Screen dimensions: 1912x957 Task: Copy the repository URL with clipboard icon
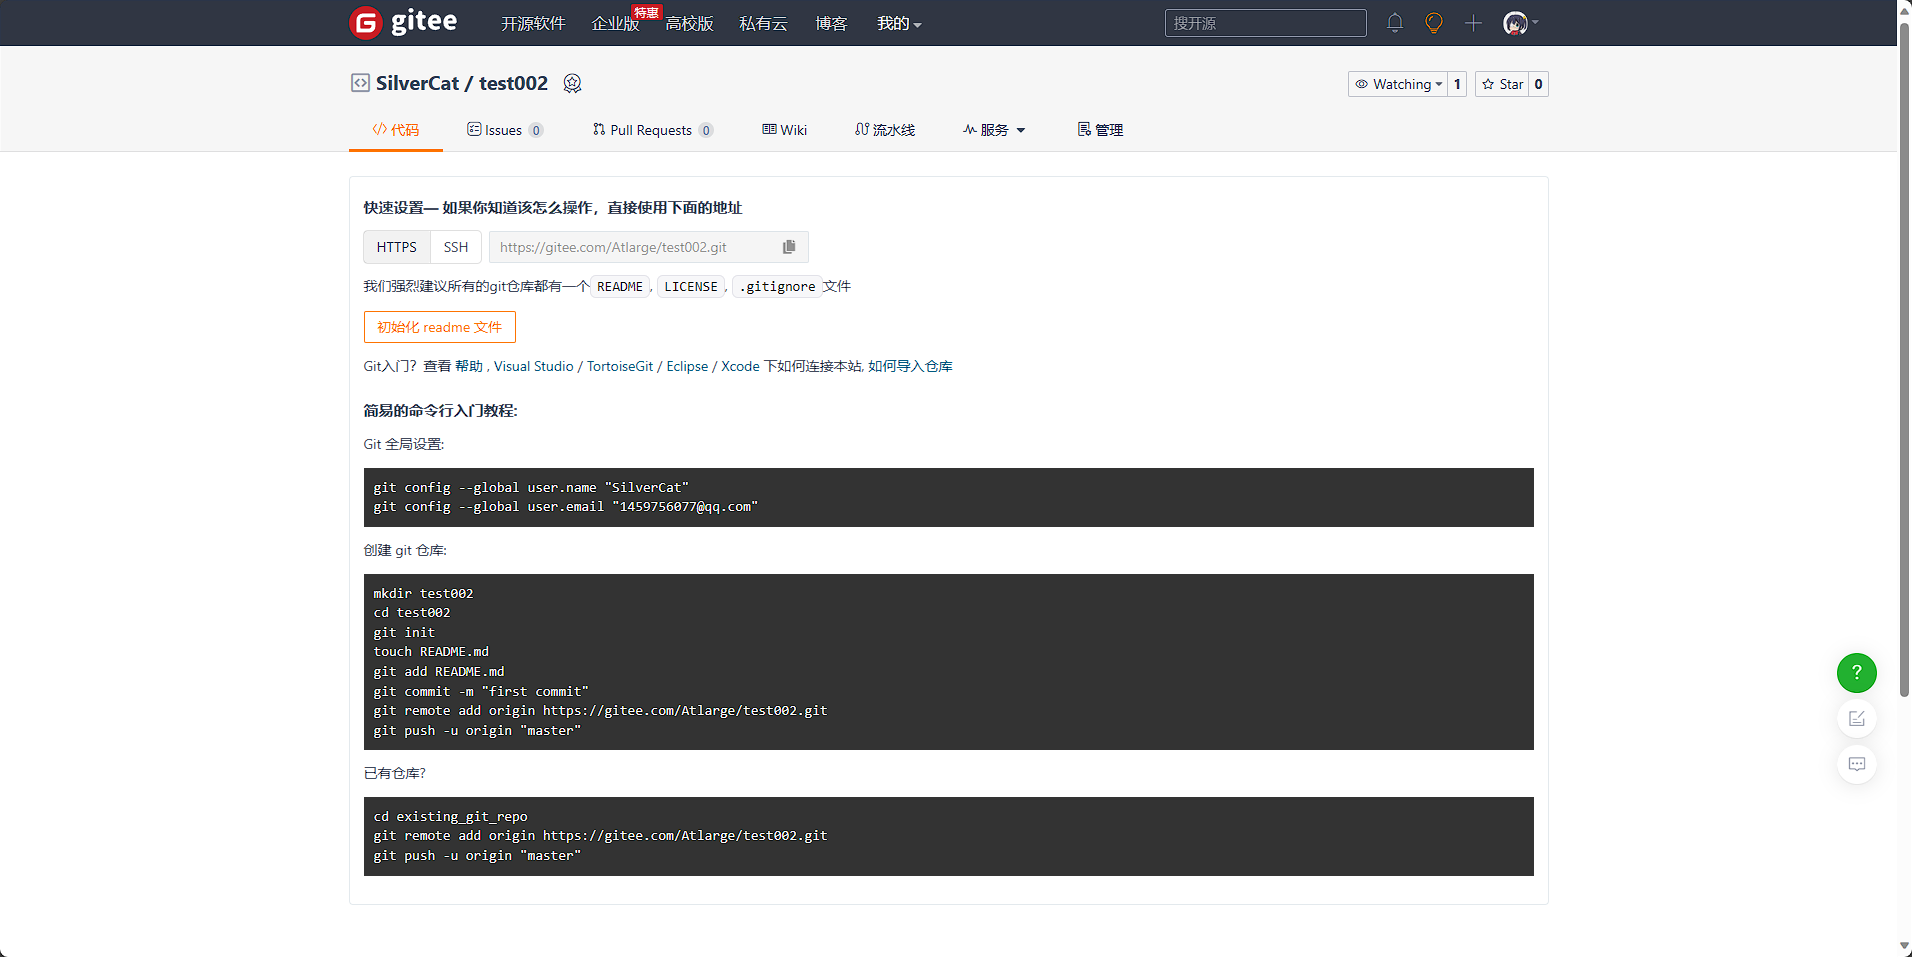[x=789, y=247]
